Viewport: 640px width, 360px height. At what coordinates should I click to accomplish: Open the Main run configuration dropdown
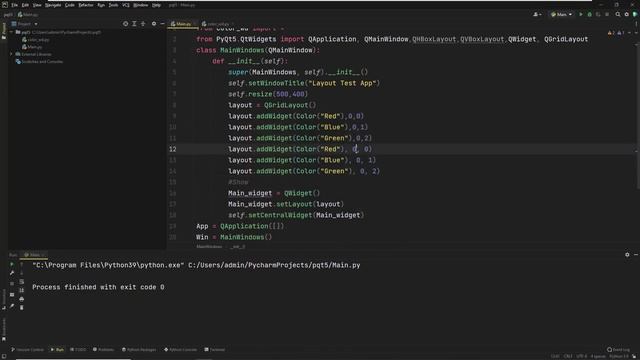[x=561, y=14]
